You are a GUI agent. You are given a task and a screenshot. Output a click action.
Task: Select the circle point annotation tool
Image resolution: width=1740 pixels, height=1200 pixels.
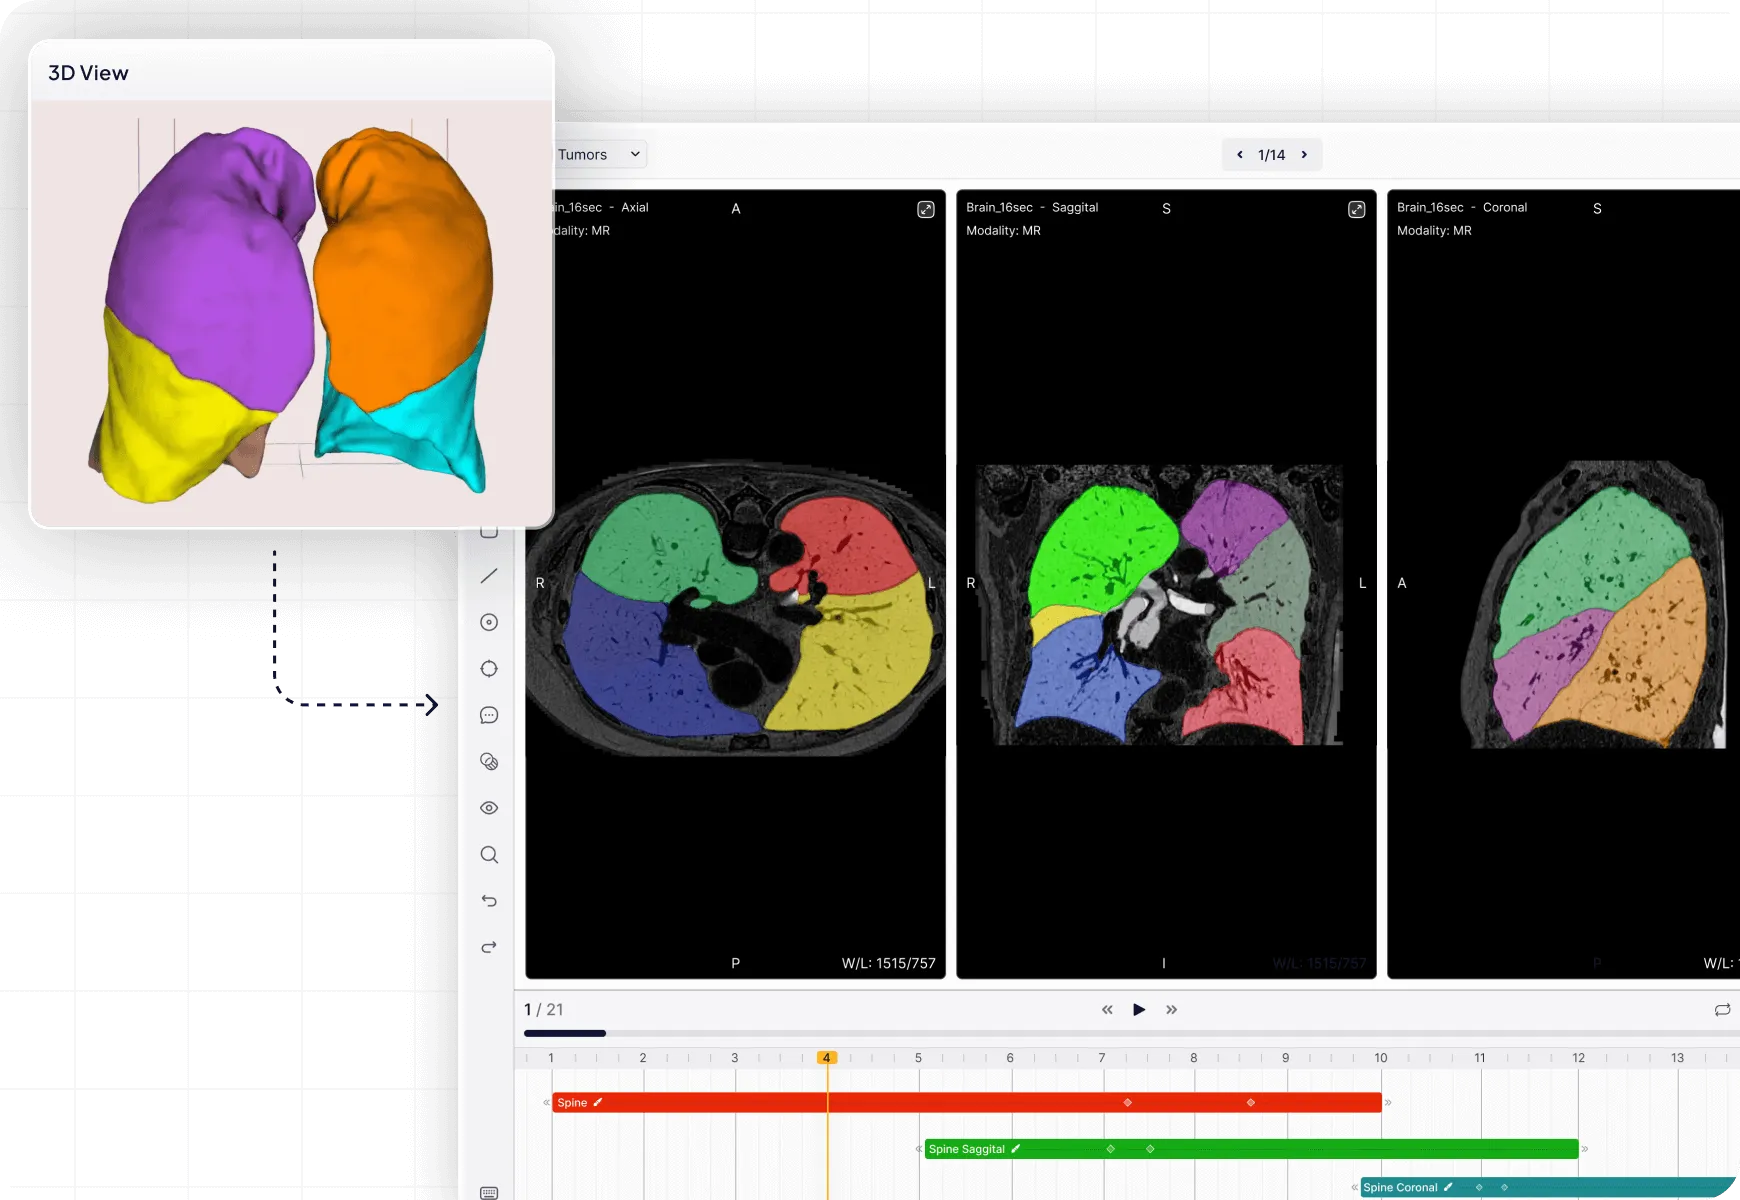tap(489, 622)
